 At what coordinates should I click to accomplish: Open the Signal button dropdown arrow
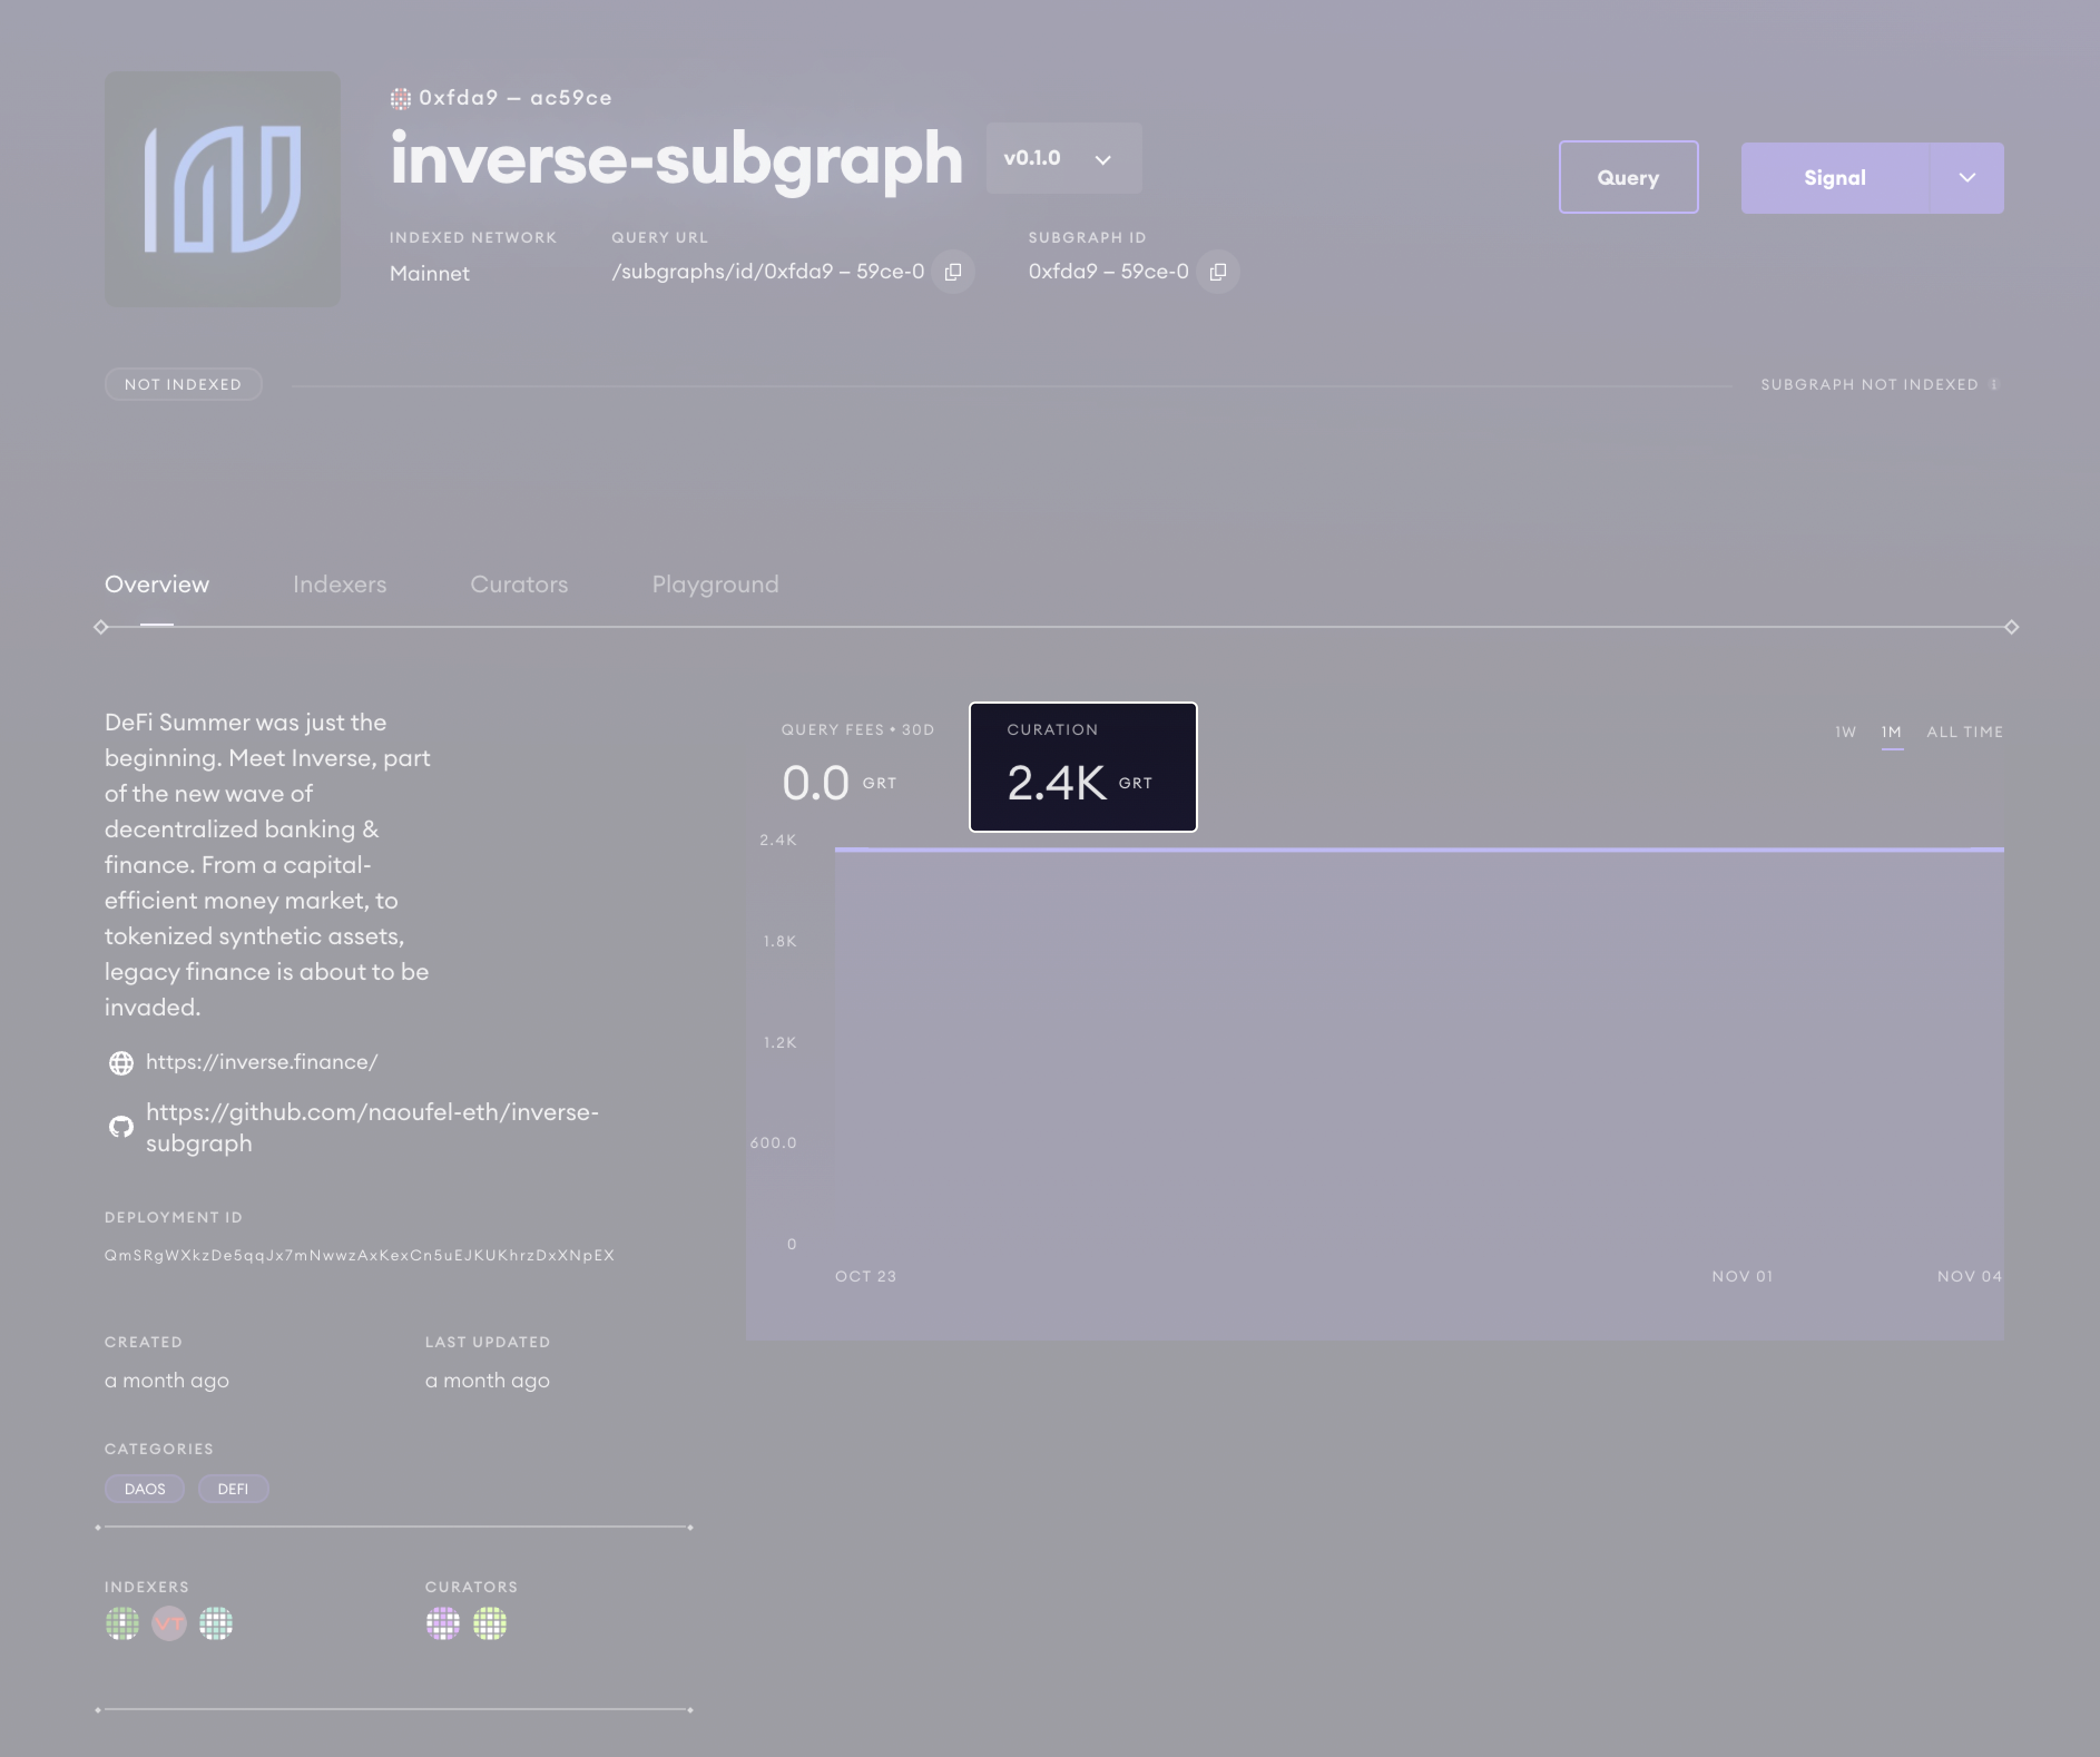1966,178
